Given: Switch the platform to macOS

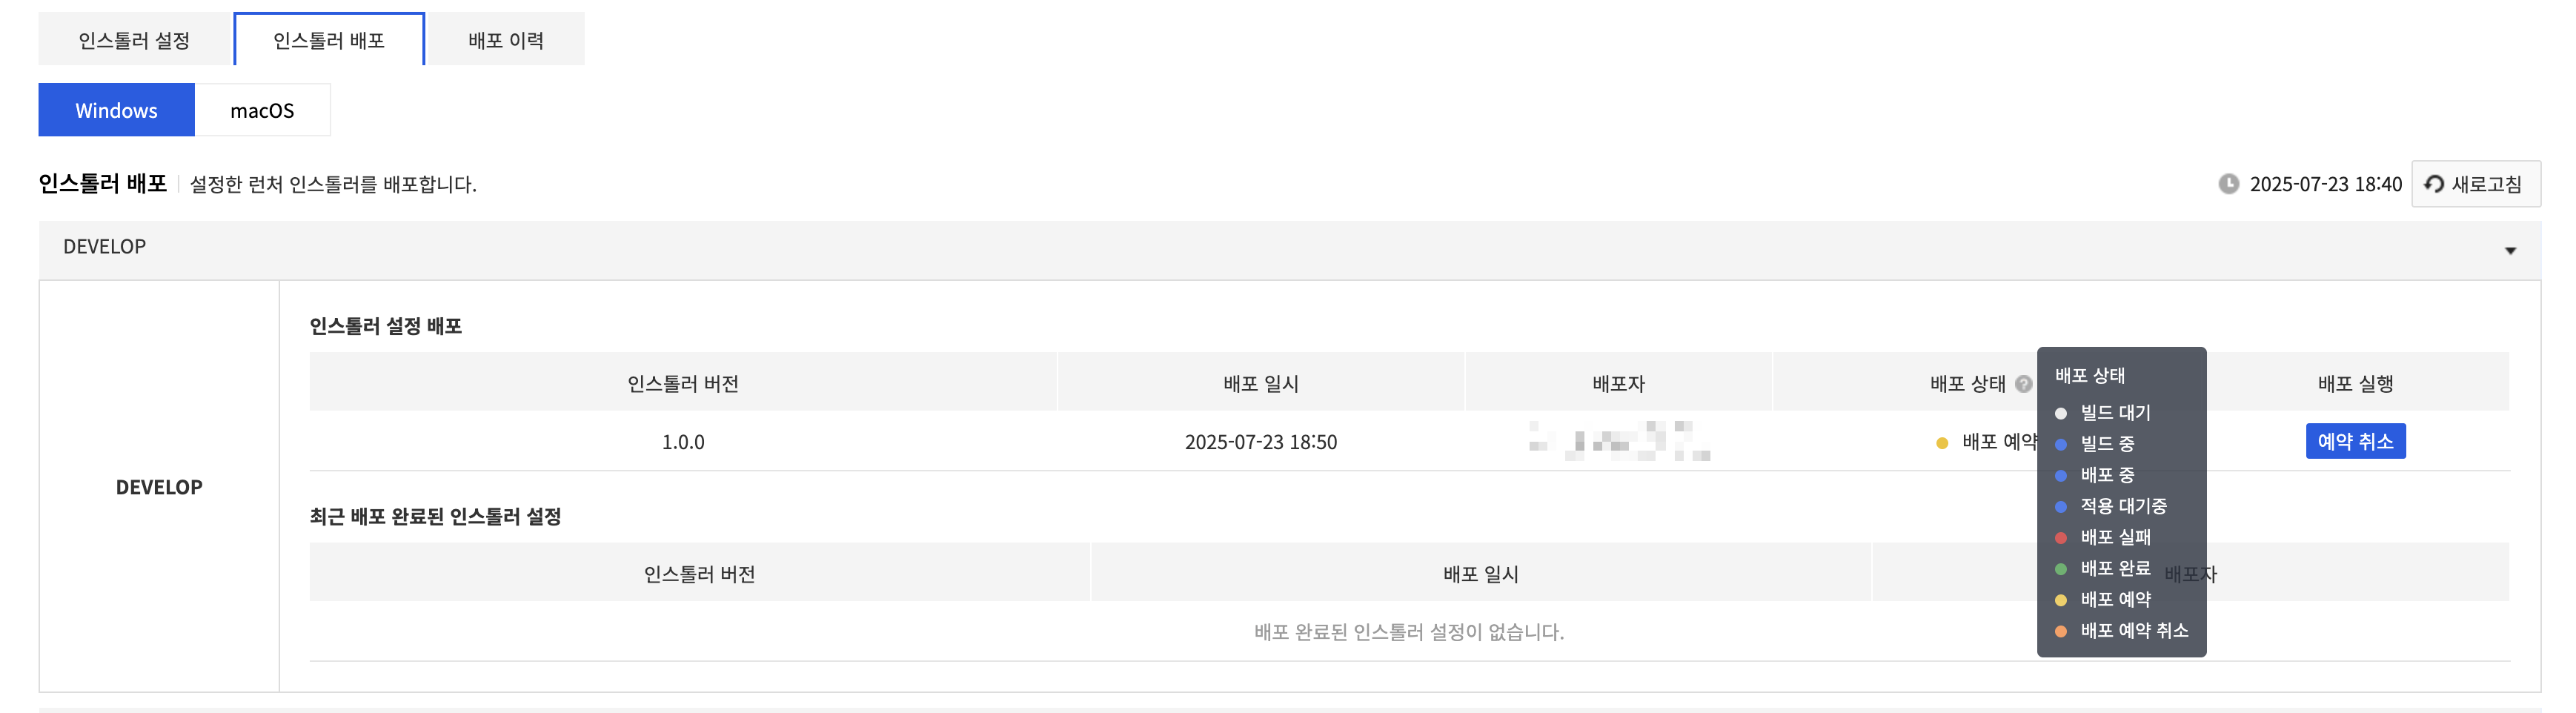Looking at the screenshot, I should [x=262, y=110].
